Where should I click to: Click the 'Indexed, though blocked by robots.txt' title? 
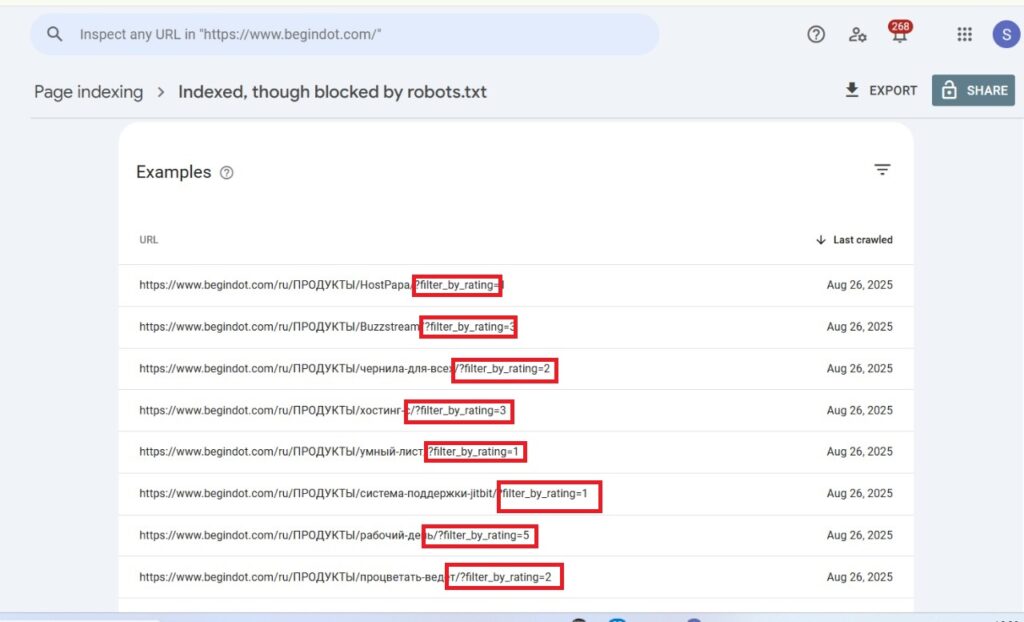(332, 92)
